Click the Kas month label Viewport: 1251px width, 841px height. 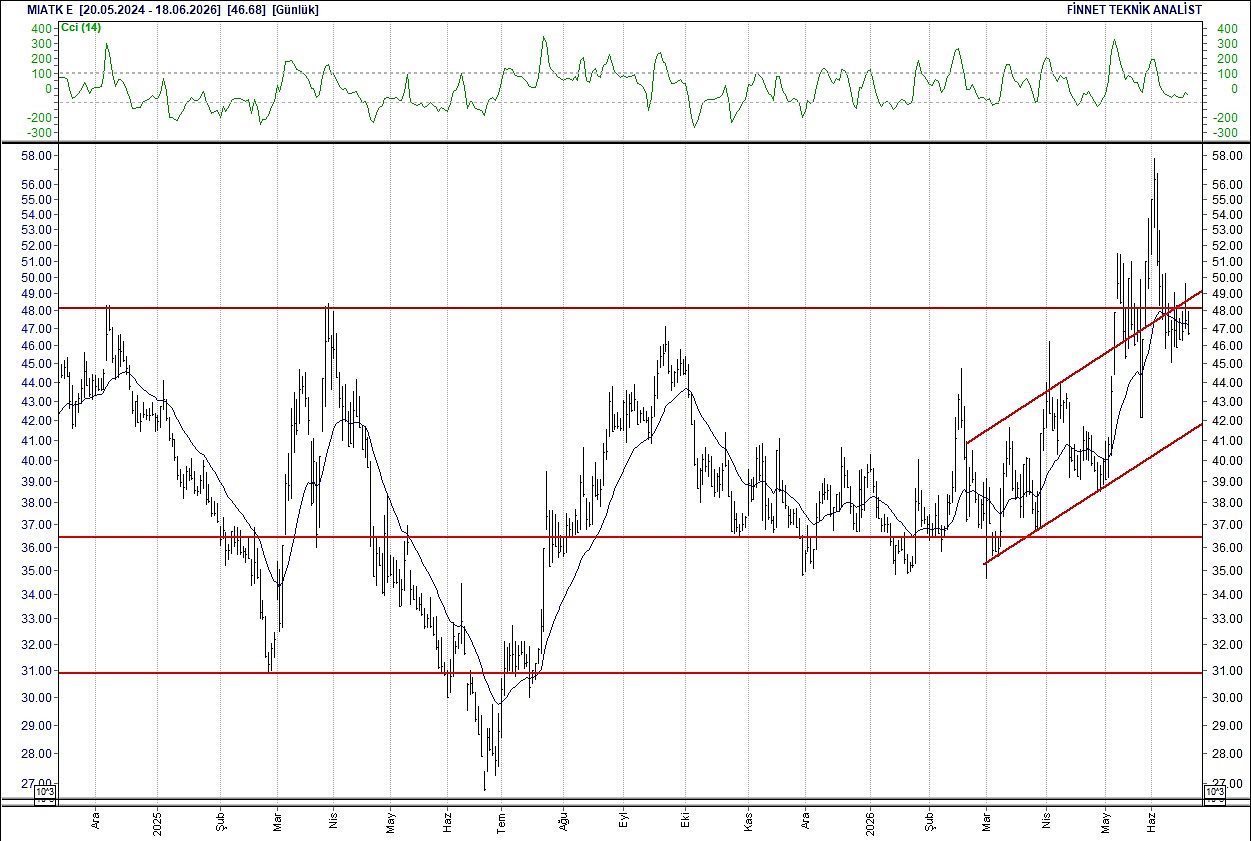click(x=746, y=820)
